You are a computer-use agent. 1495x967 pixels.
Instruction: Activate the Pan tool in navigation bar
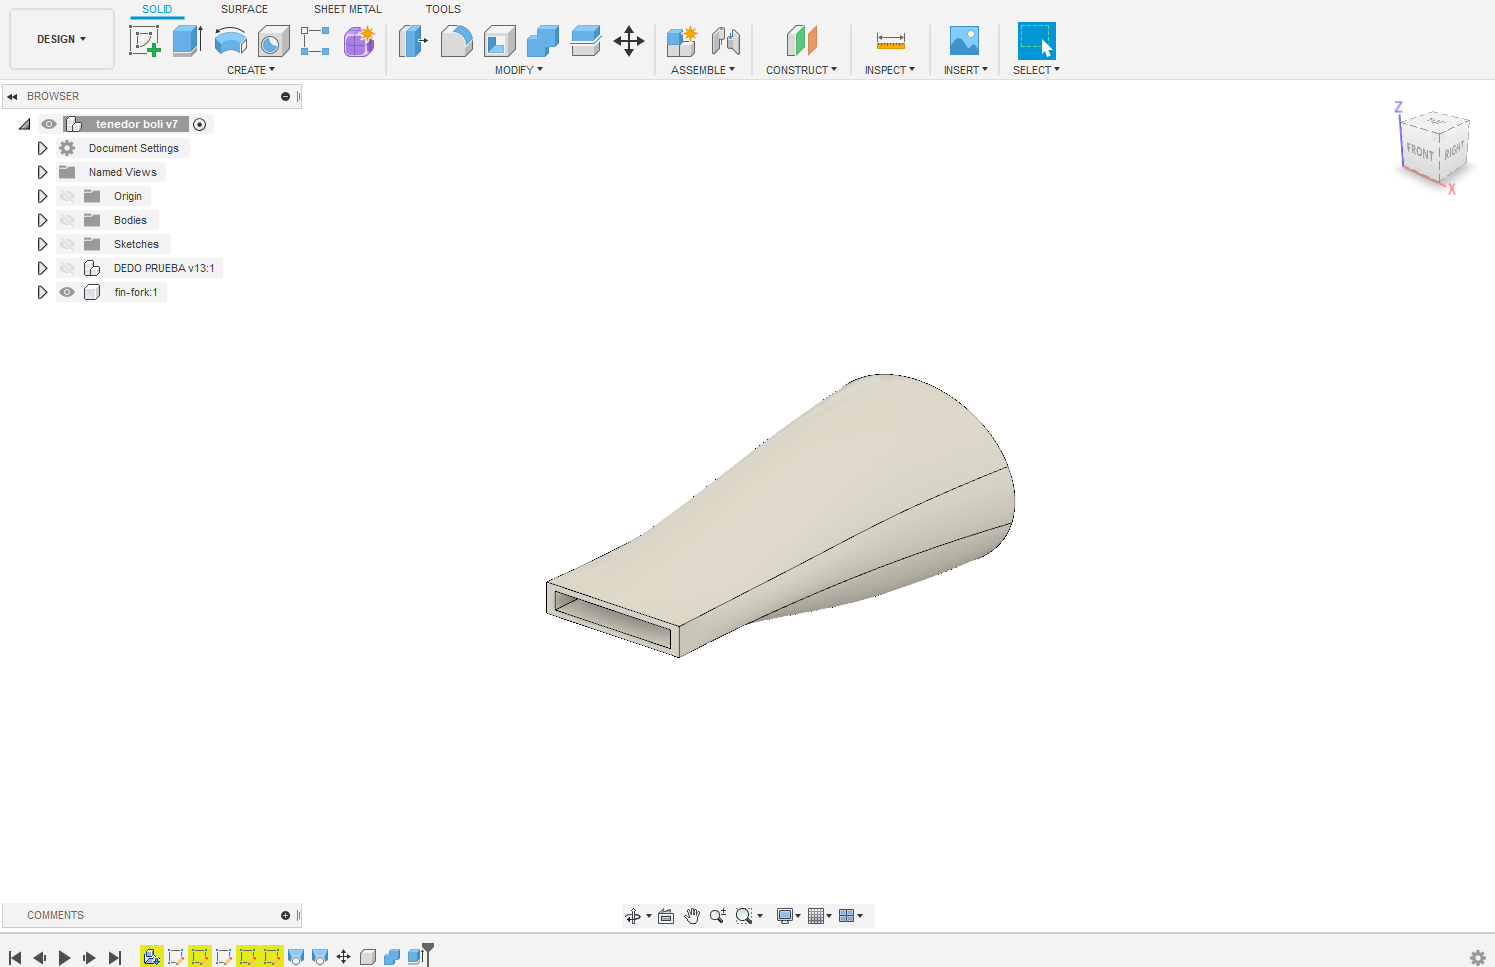[691, 915]
